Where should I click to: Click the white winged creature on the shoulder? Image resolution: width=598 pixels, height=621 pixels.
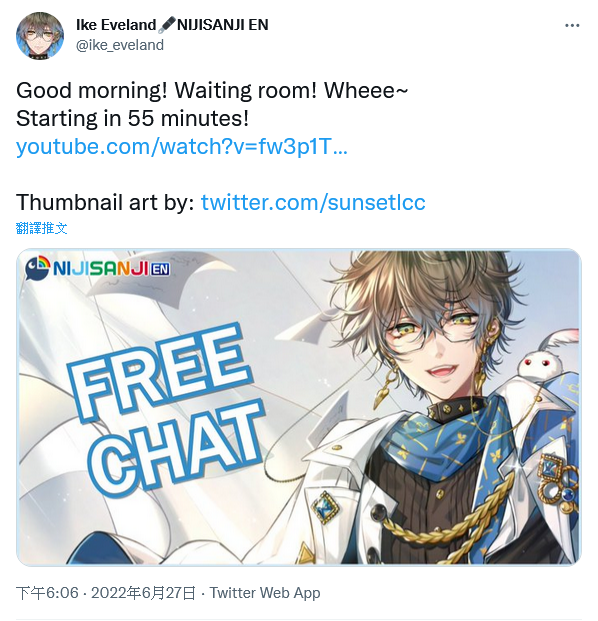coord(547,356)
